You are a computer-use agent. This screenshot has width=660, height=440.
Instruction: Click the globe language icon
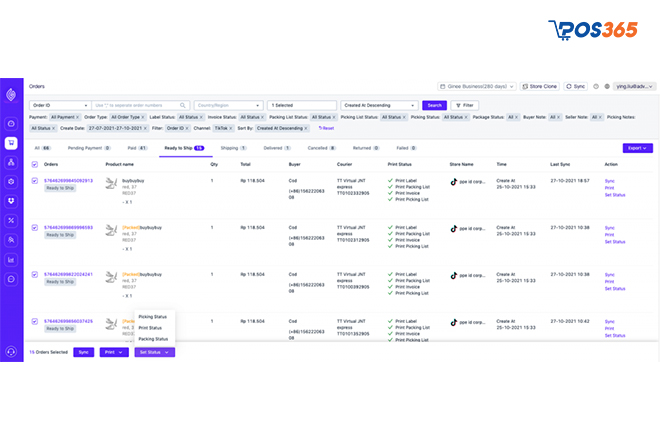[x=606, y=87]
